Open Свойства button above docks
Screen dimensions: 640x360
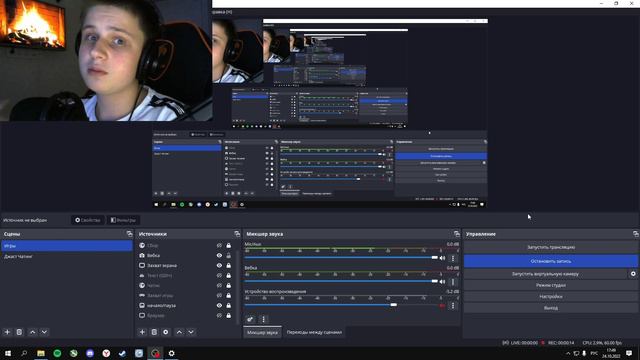coord(88,220)
